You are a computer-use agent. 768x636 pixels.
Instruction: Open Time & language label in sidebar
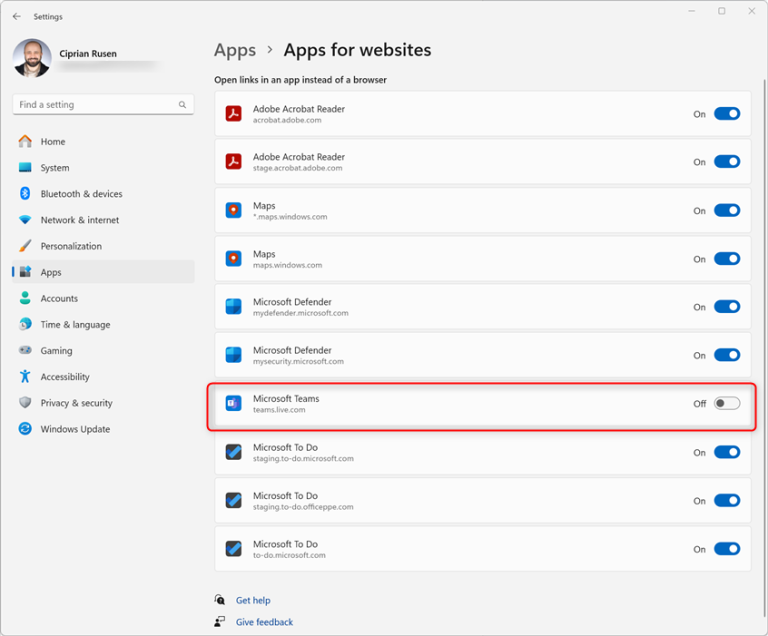click(x=75, y=324)
